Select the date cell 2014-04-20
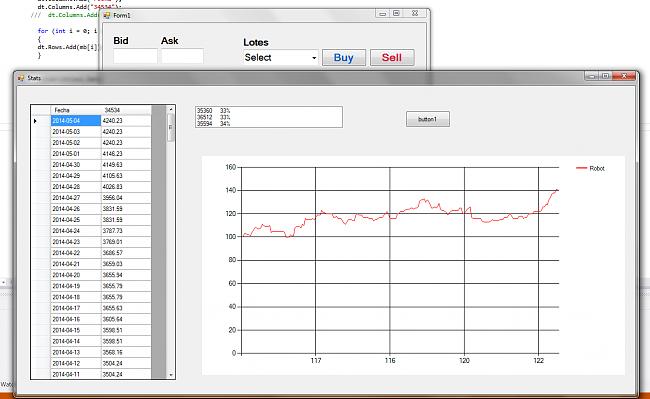650x399 pixels. point(75,275)
